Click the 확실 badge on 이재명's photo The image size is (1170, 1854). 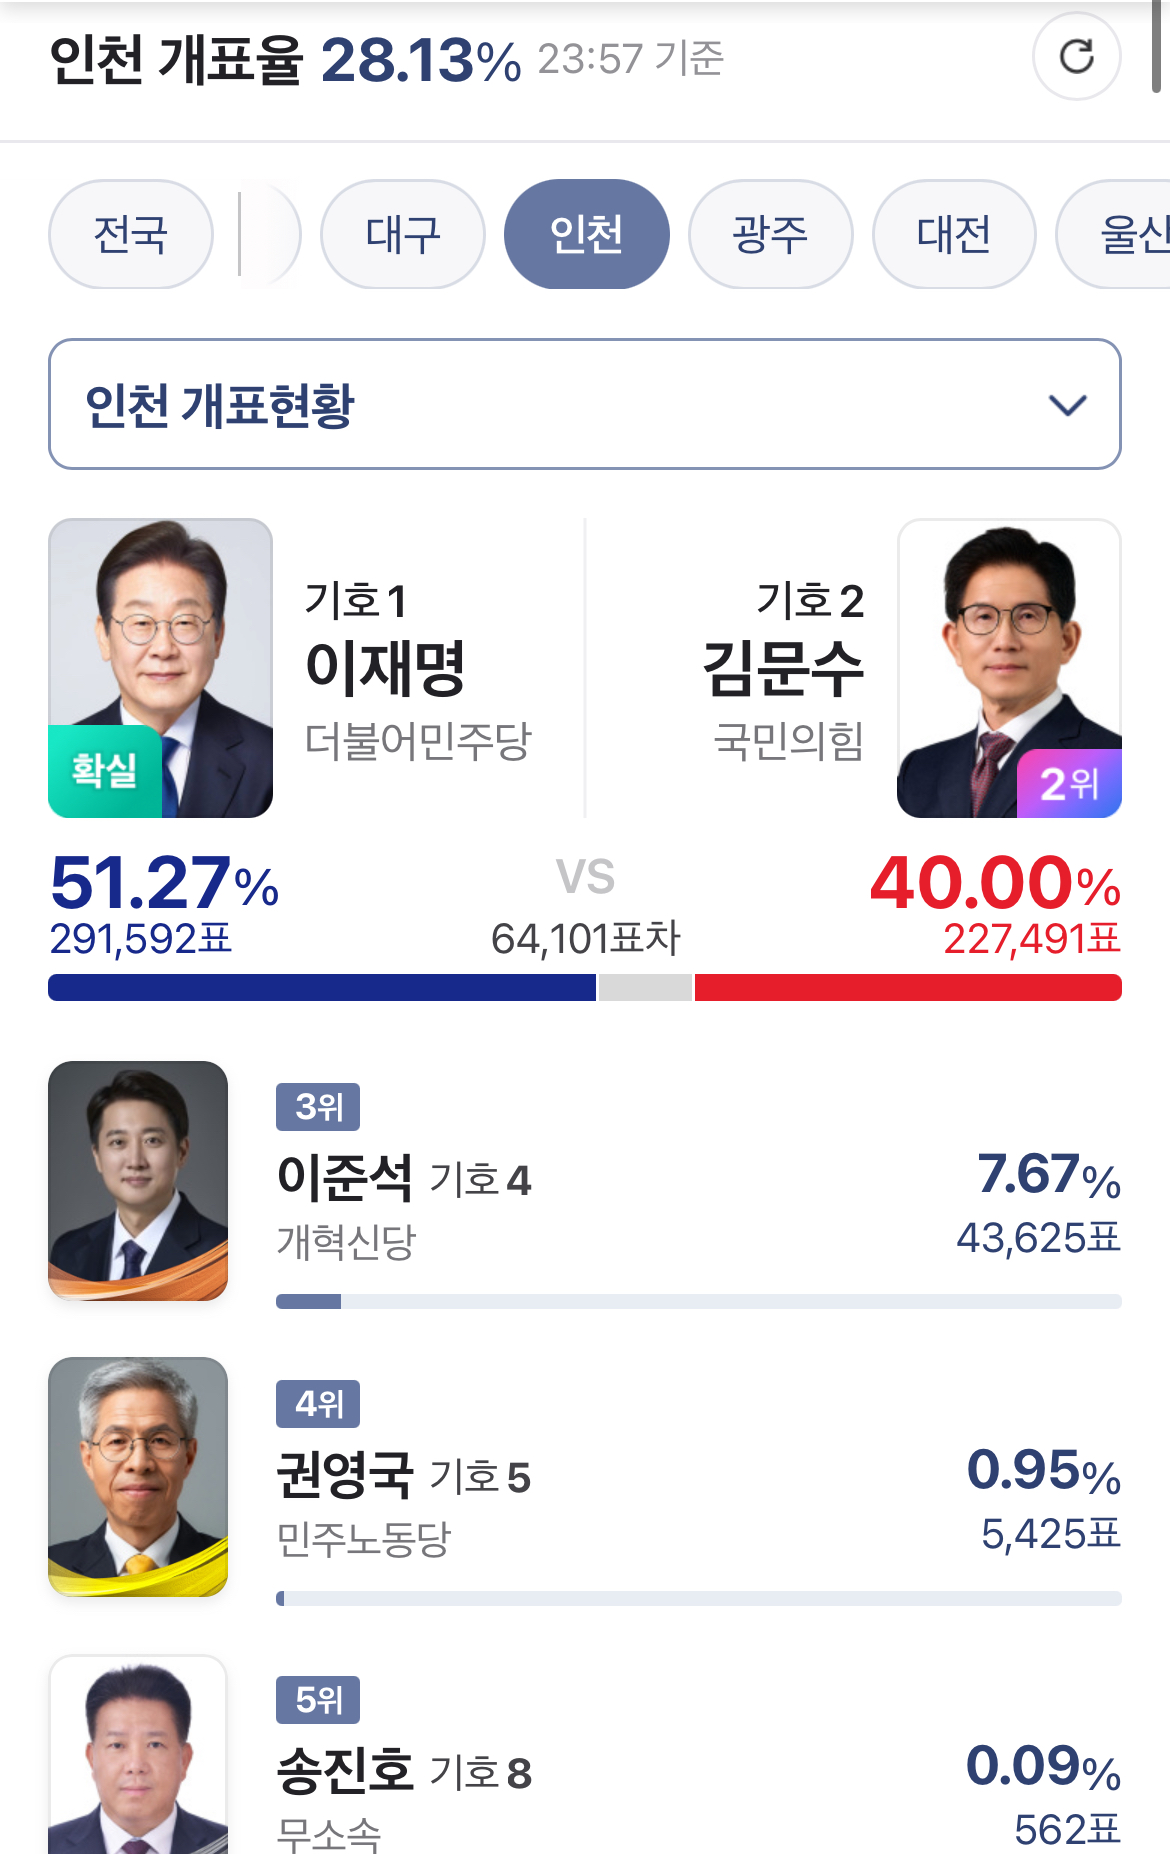(x=105, y=770)
